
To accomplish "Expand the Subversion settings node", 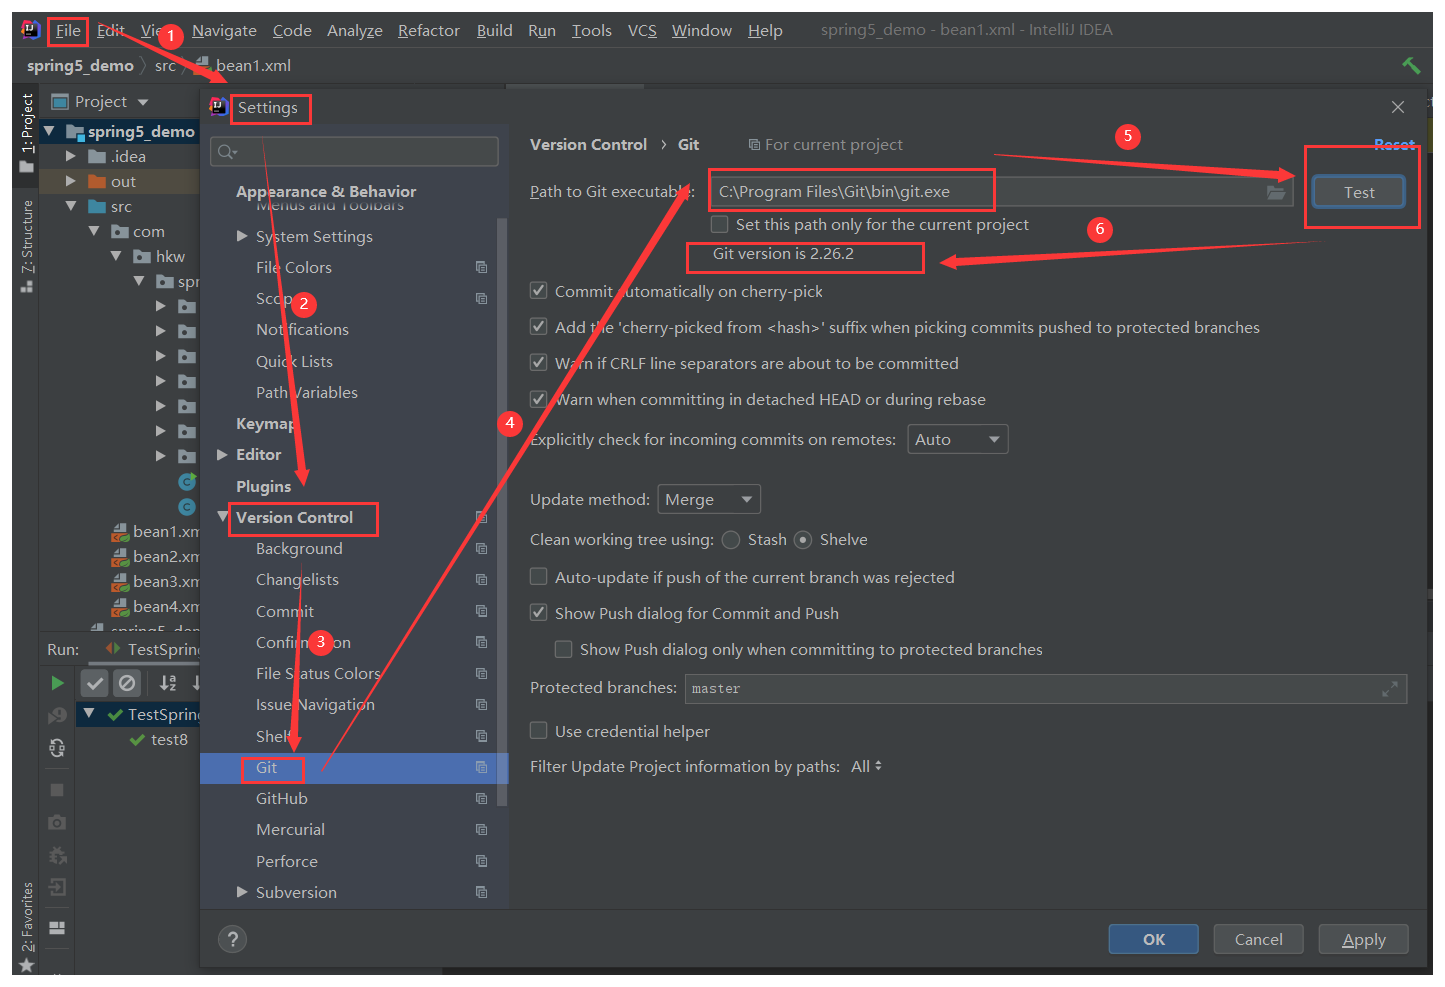I will 242,892.
